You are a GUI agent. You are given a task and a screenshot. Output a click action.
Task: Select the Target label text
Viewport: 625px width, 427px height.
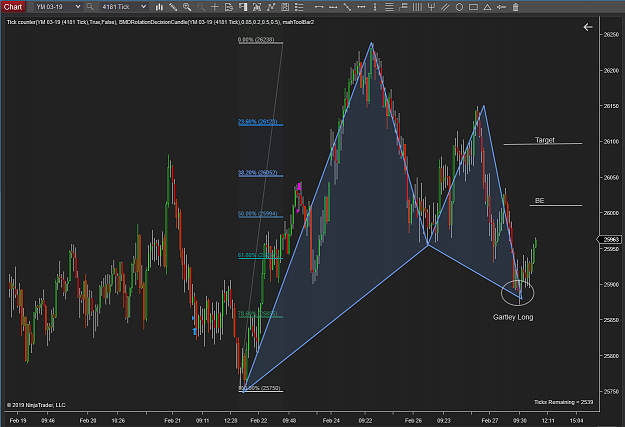[544, 140]
